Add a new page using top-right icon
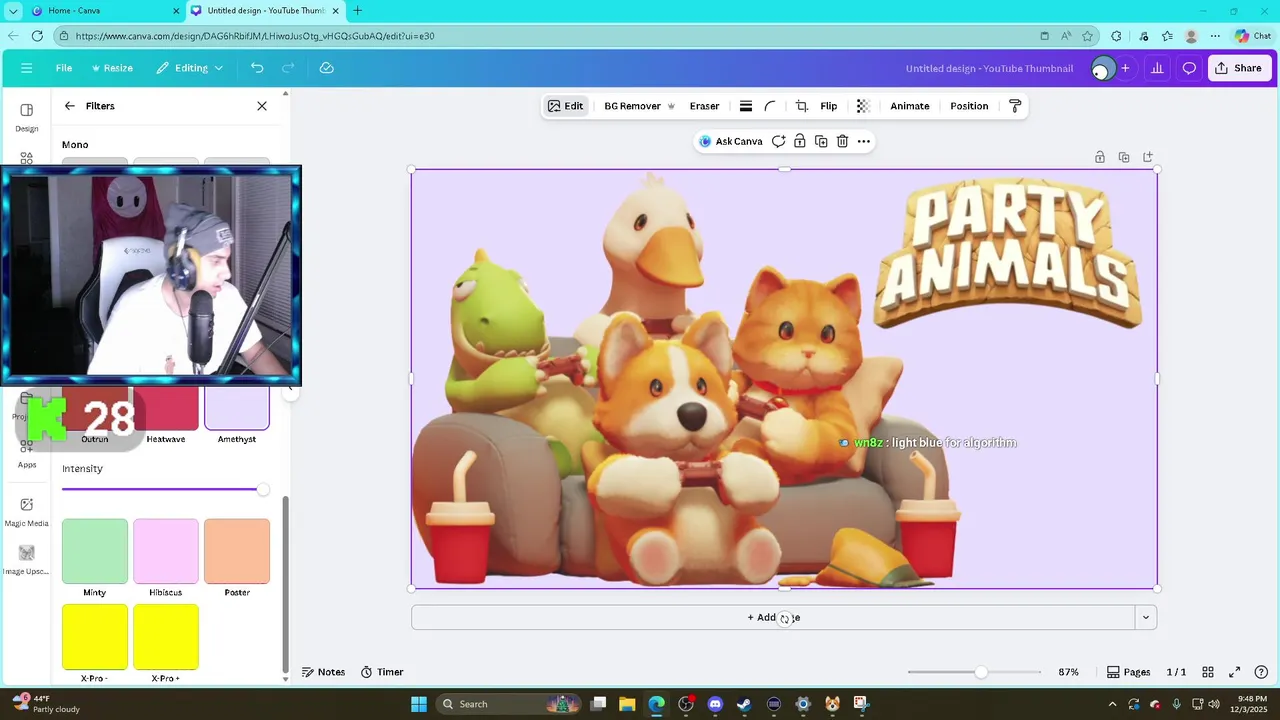This screenshot has height=720, width=1280. [x=1148, y=157]
